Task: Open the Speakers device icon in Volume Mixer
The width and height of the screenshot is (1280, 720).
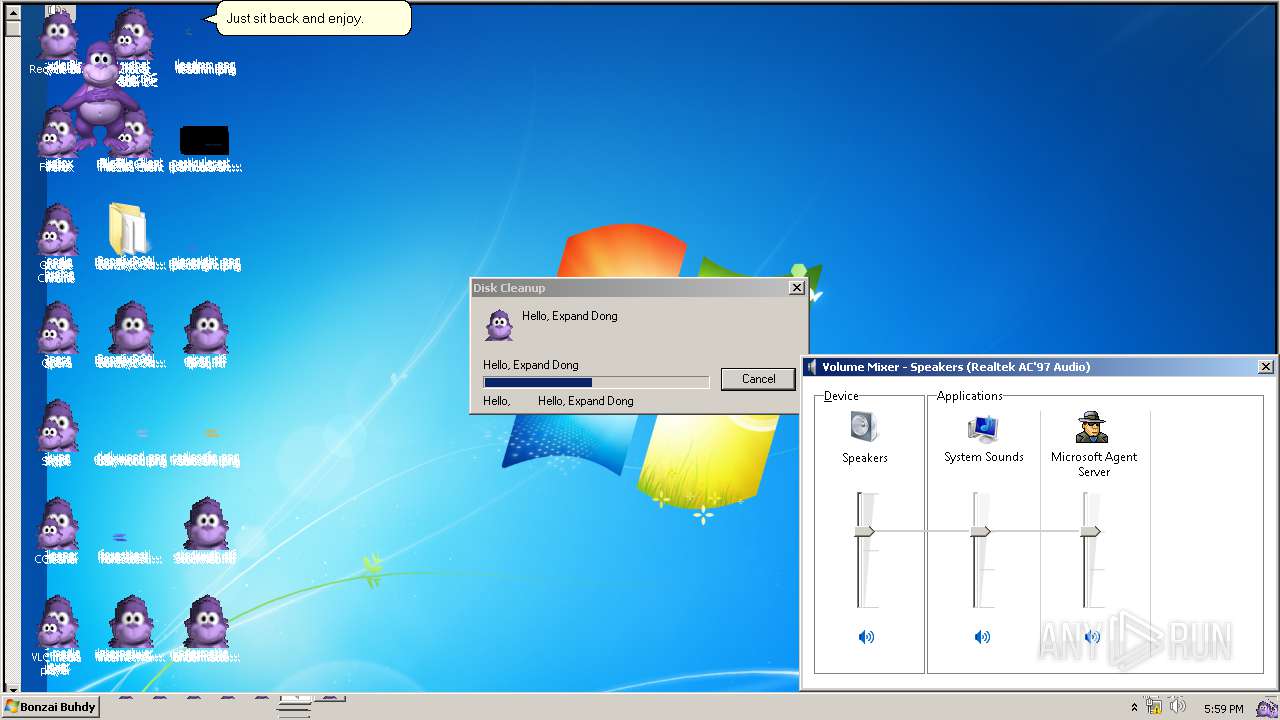Action: pyautogui.click(x=864, y=427)
